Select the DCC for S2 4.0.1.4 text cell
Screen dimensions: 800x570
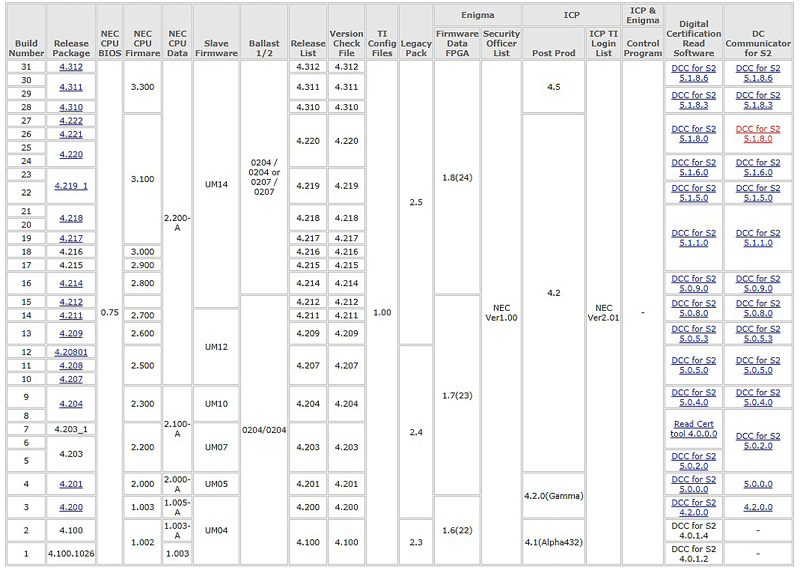pyautogui.click(x=693, y=531)
